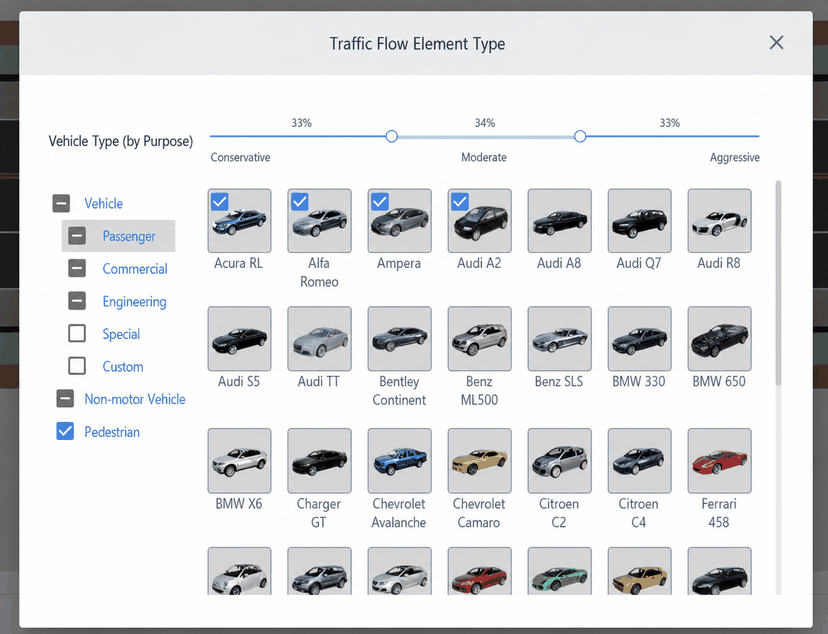Image resolution: width=828 pixels, height=634 pixels.
Task: Open the Vehicle category
Action: pyautogui.click(x=104, y=204)
